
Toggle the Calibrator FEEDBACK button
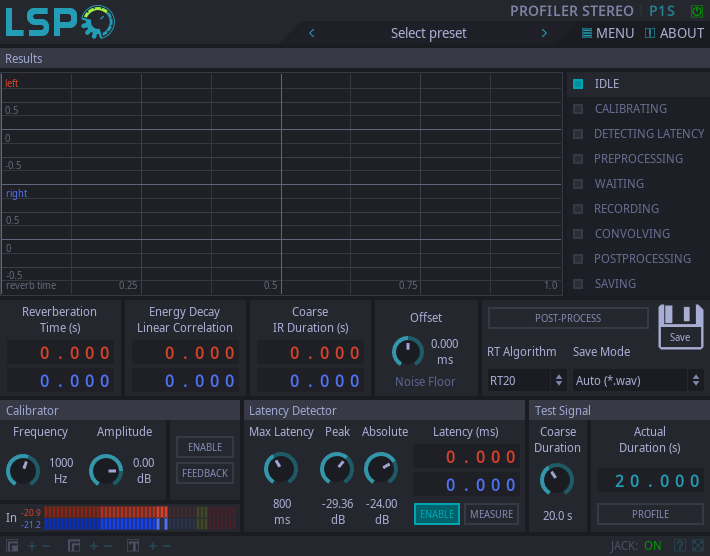205,473
